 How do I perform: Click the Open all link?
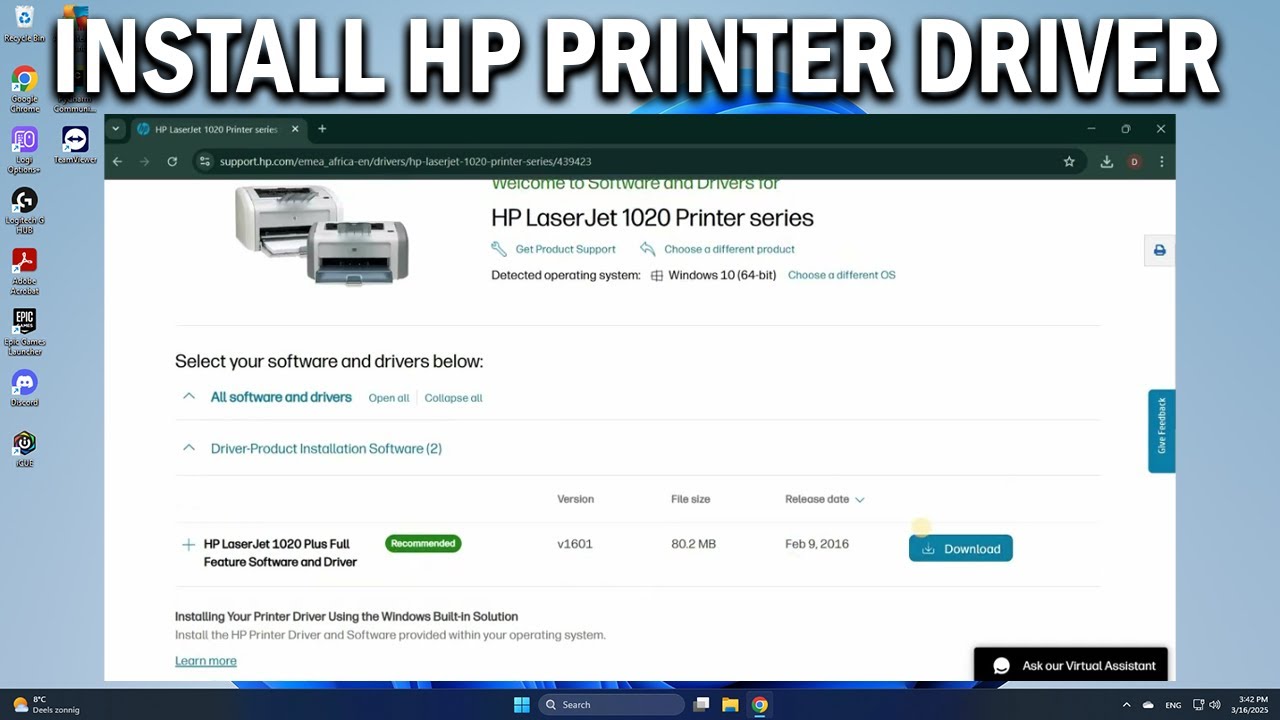click(x=389, y=398)
